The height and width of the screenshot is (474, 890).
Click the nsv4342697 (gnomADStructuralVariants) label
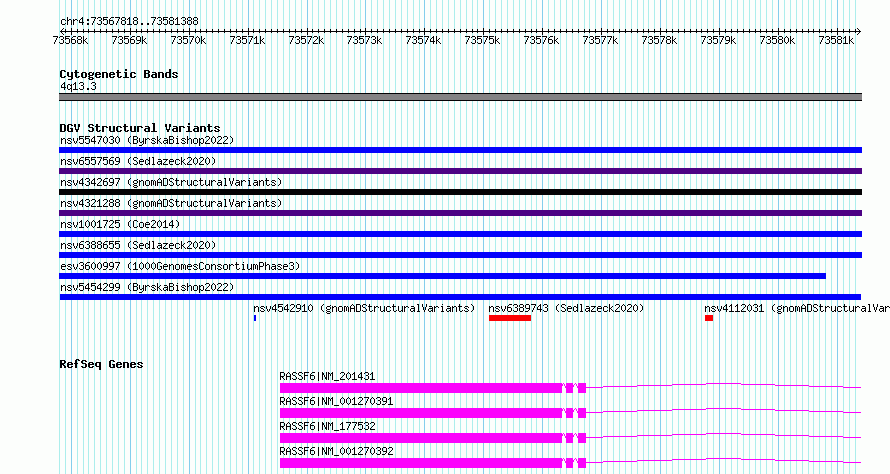(171, 182)
